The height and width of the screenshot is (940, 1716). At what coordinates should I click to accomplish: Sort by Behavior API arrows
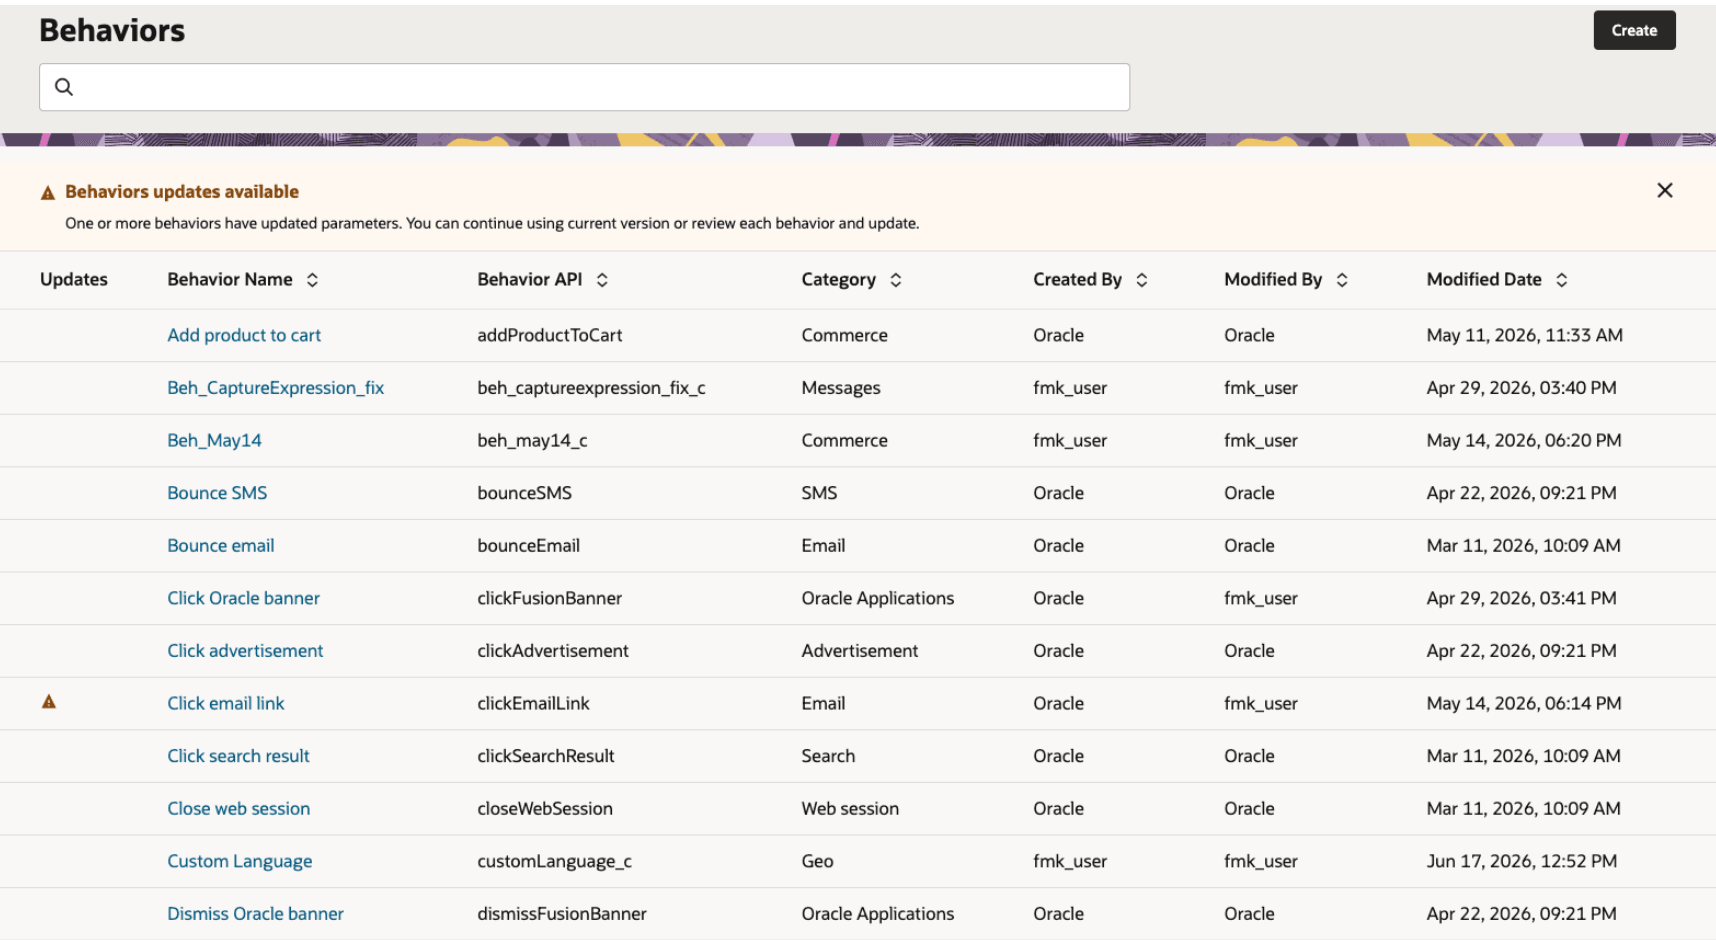tap(602, 280)
